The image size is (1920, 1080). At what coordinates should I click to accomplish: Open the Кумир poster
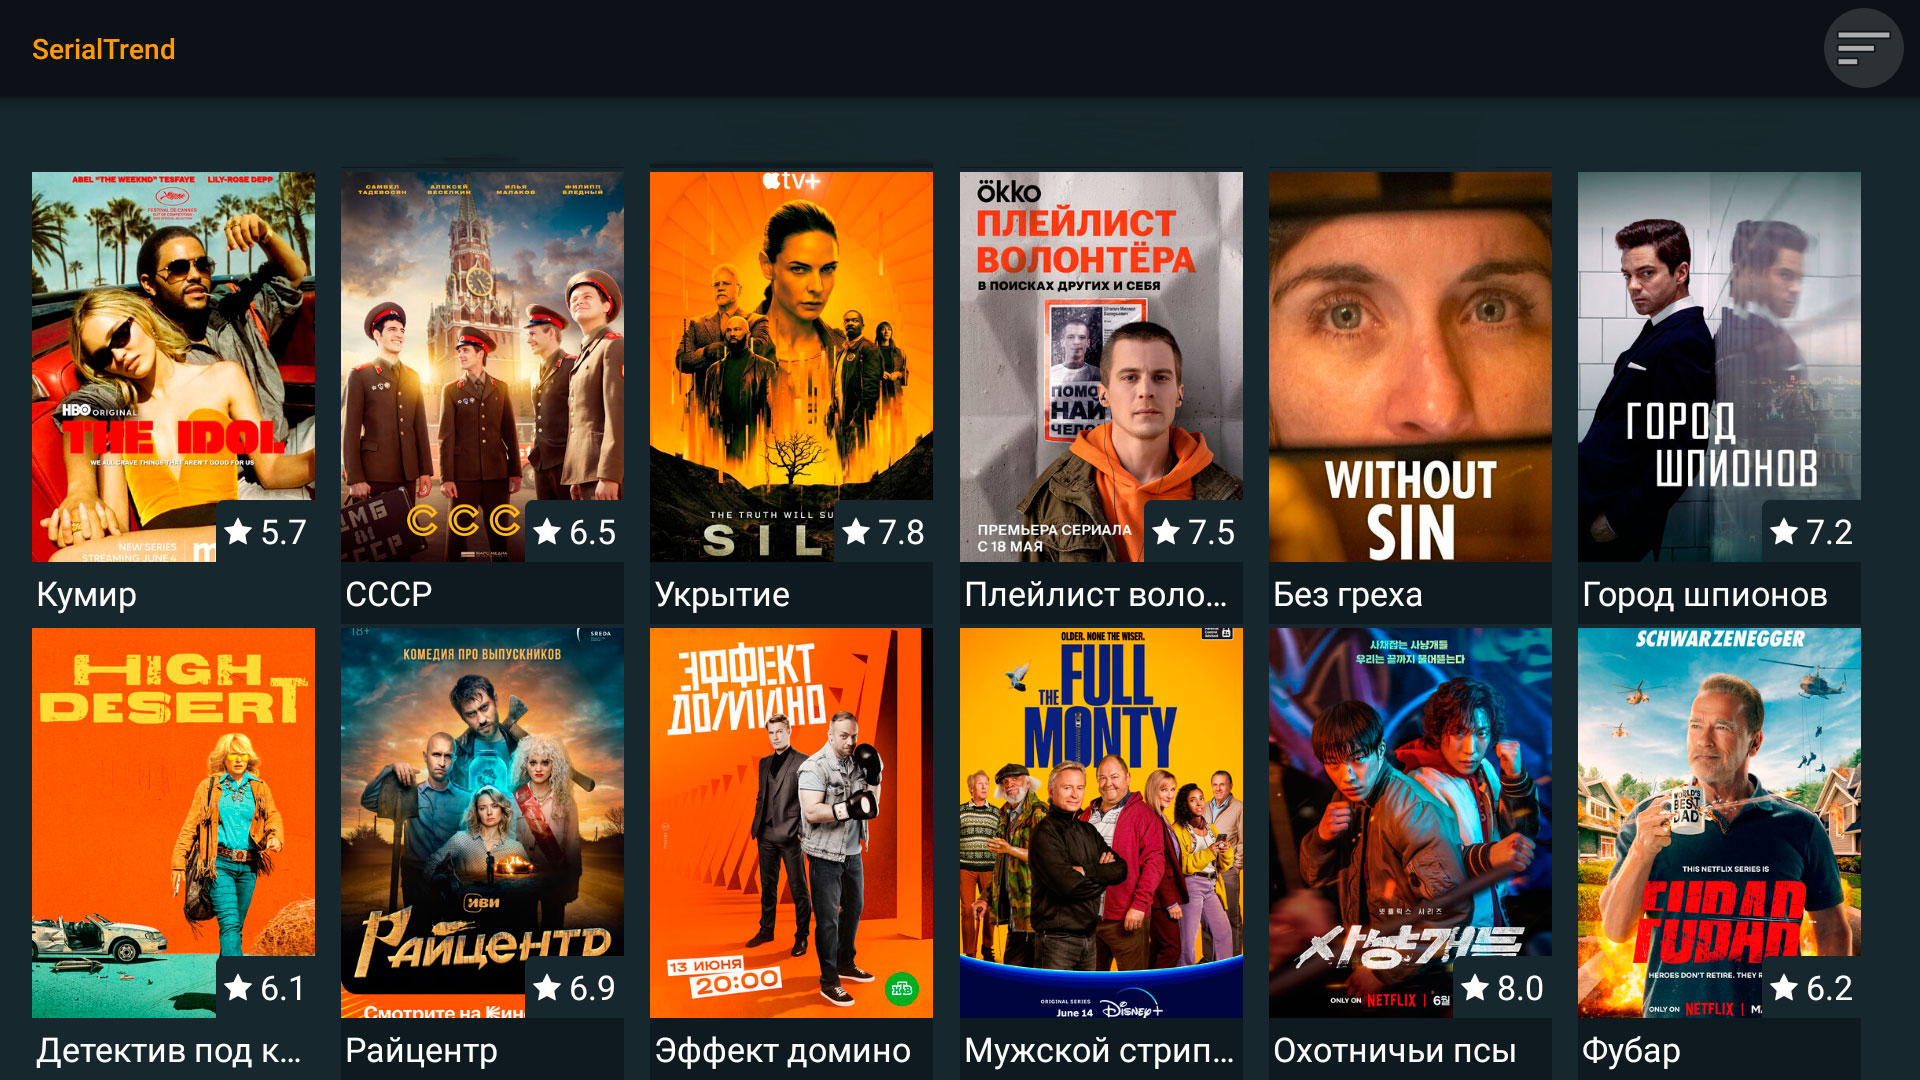173,366
